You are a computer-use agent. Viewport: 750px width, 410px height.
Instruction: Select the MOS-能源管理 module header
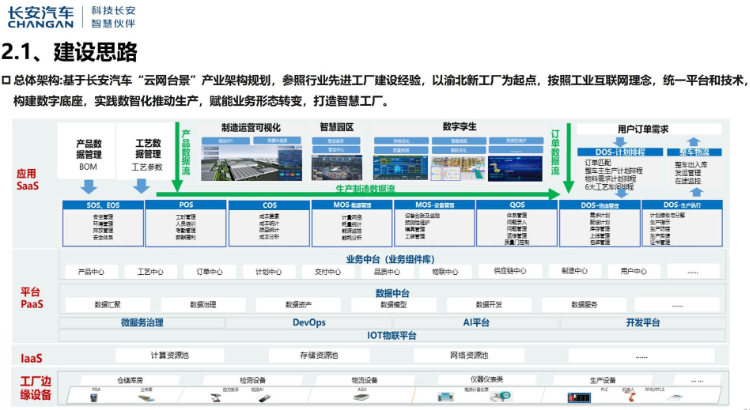(352, 205)
